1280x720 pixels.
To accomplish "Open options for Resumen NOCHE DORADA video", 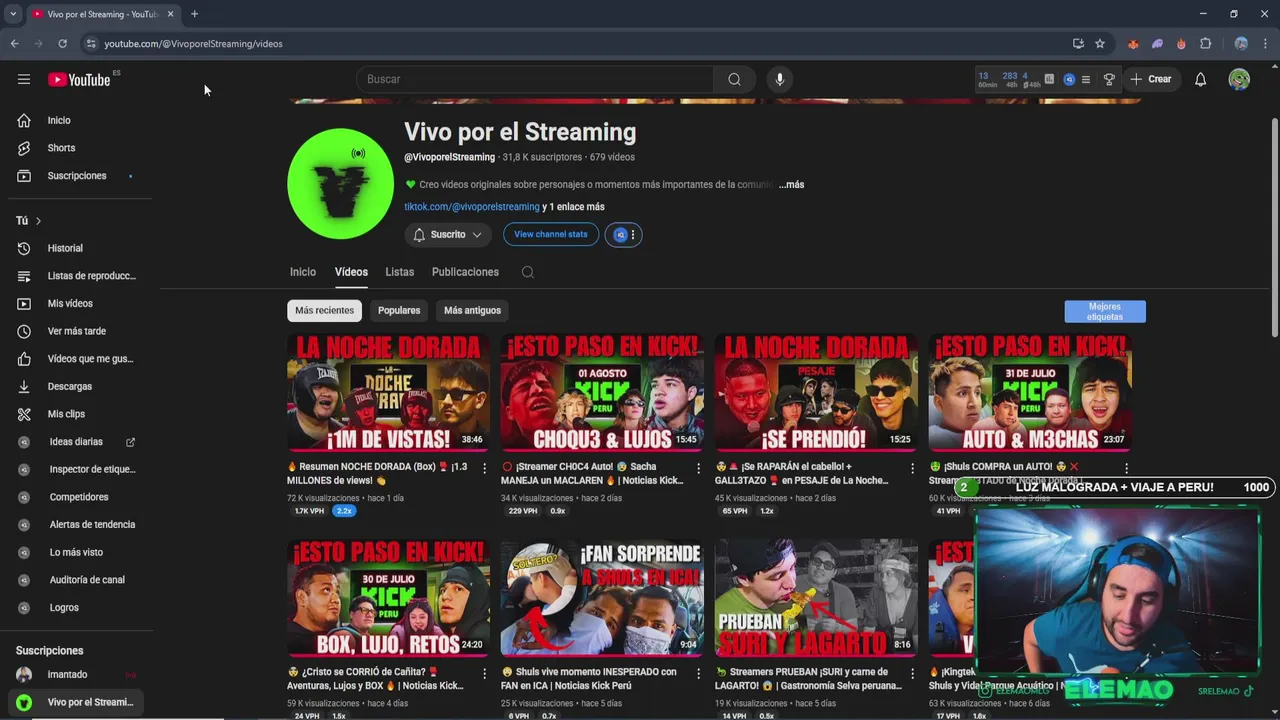I will click(484, 468).
